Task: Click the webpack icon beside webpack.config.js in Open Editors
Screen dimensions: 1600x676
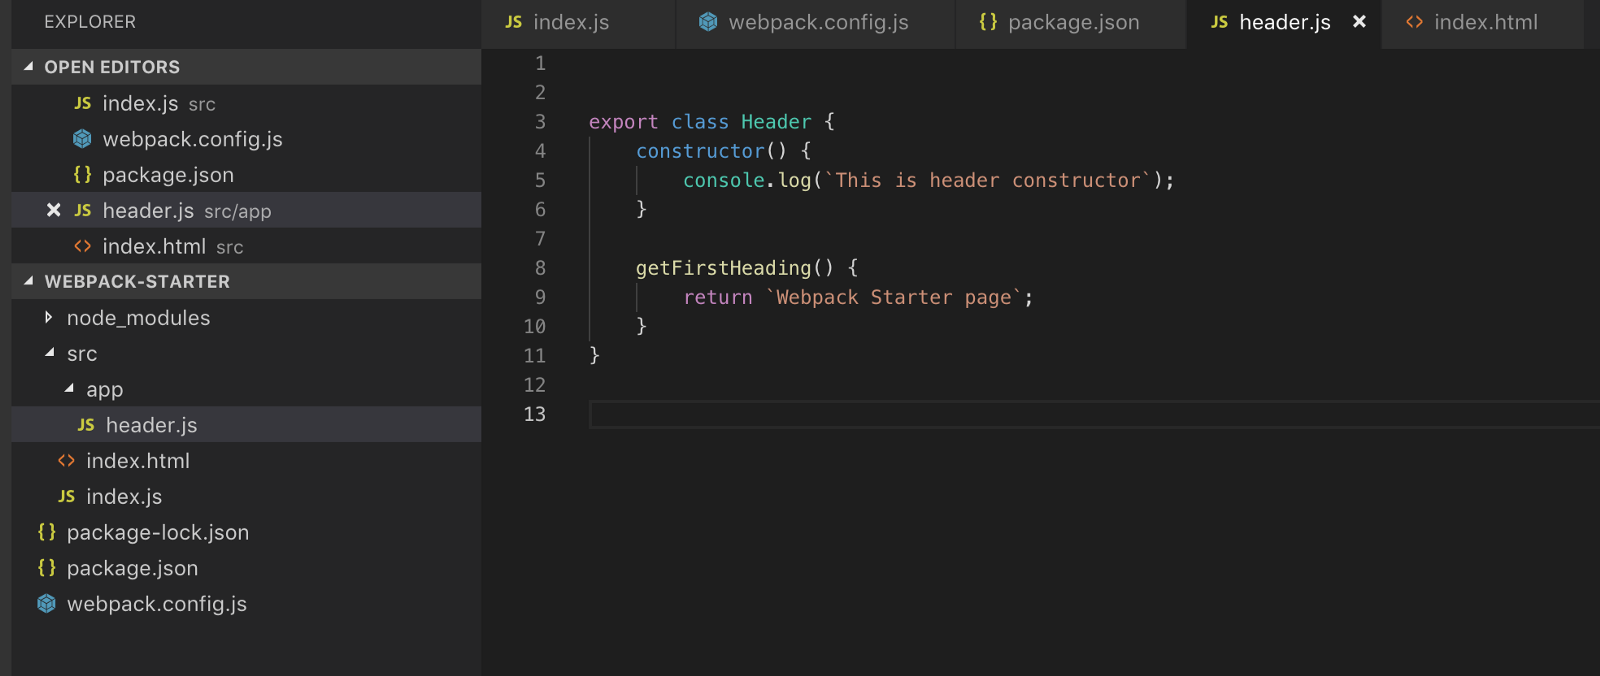Action: 82,139
